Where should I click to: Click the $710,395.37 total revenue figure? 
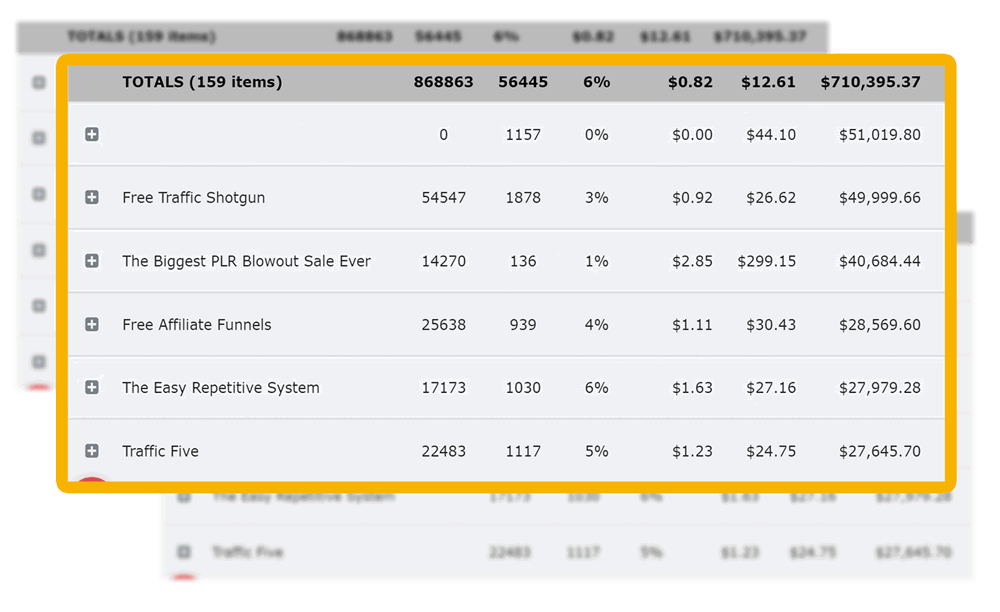tap(870, 82)
